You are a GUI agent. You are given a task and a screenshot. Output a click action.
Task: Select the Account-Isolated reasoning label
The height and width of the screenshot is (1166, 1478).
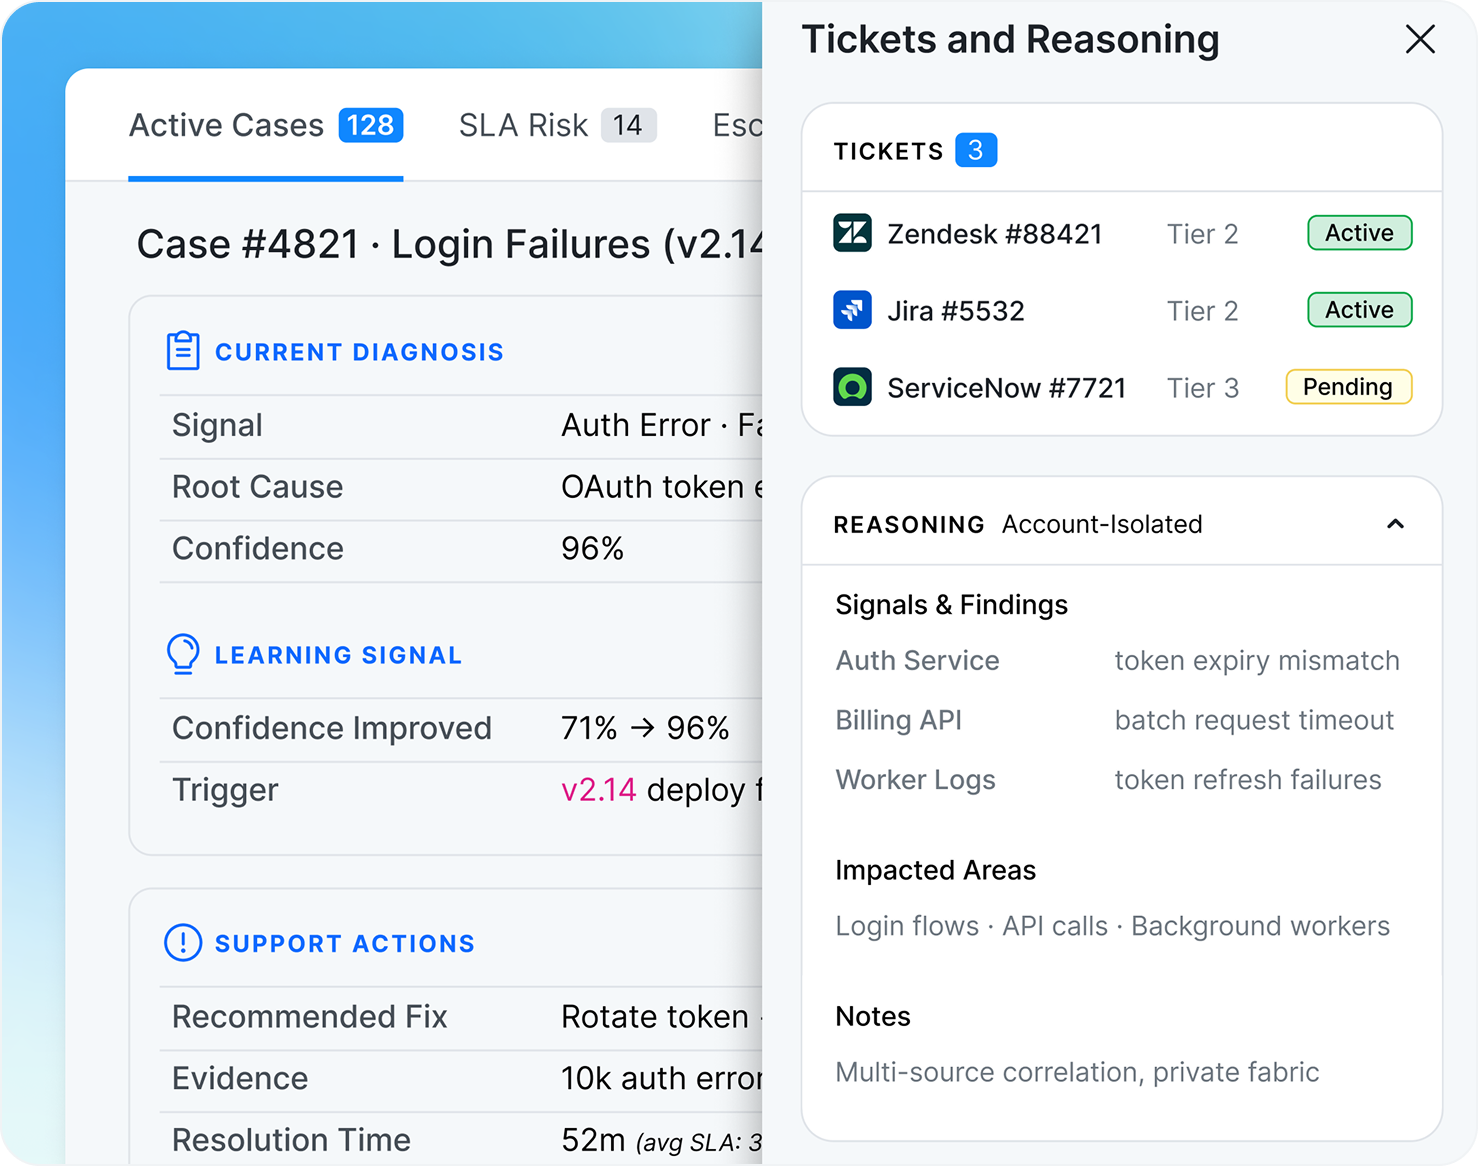(1101, 524)
